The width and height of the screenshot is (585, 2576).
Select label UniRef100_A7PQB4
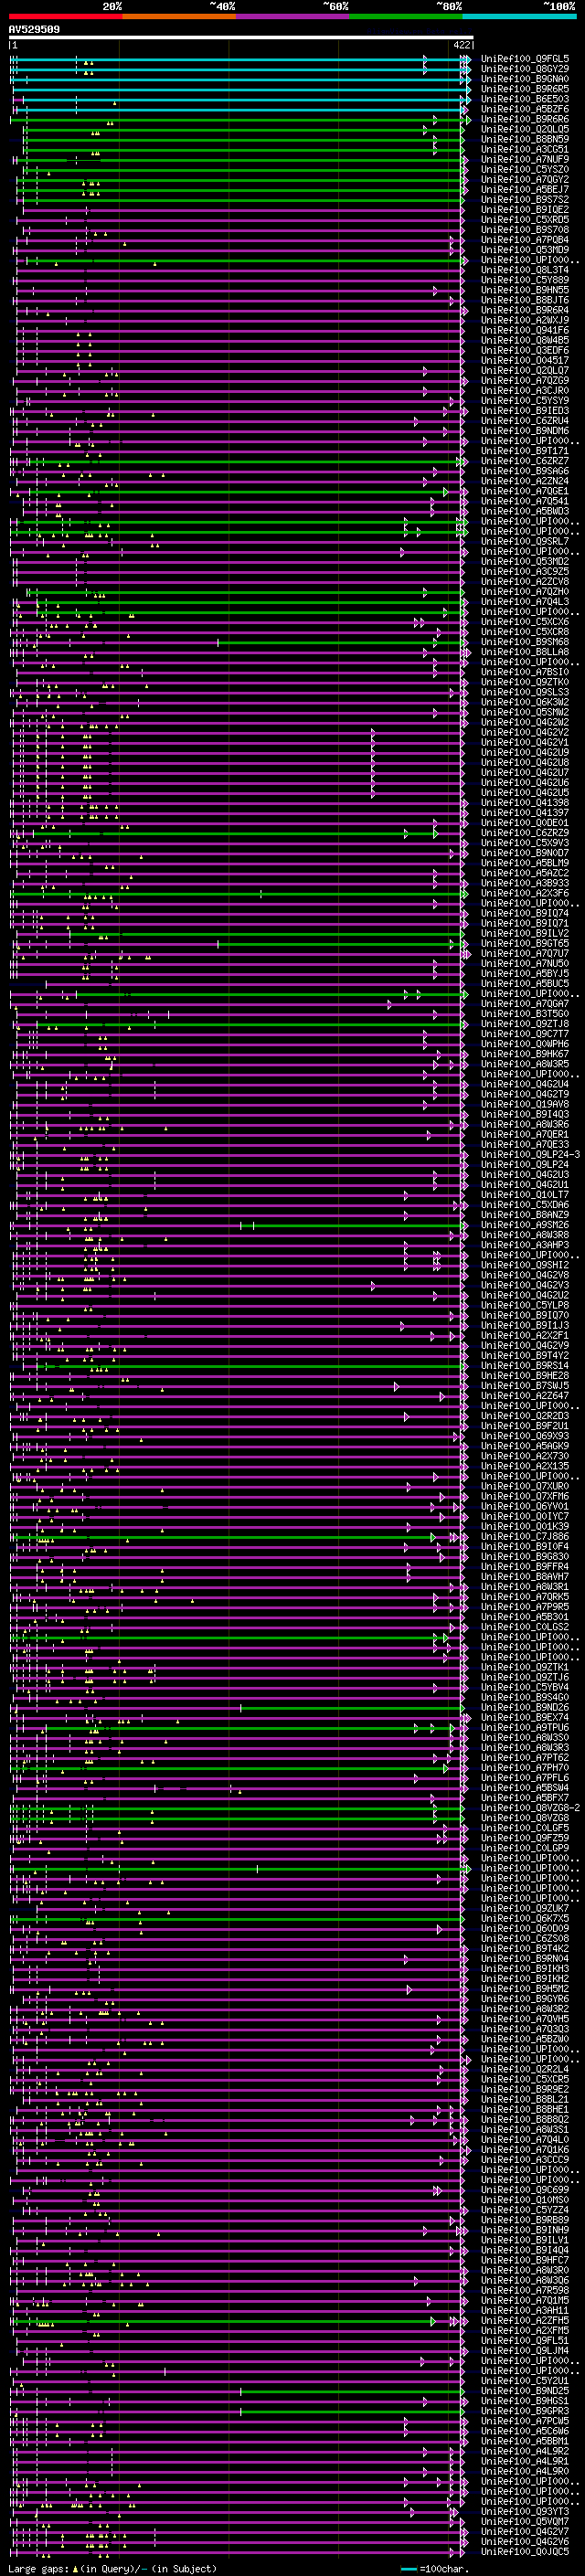[525, 240]
